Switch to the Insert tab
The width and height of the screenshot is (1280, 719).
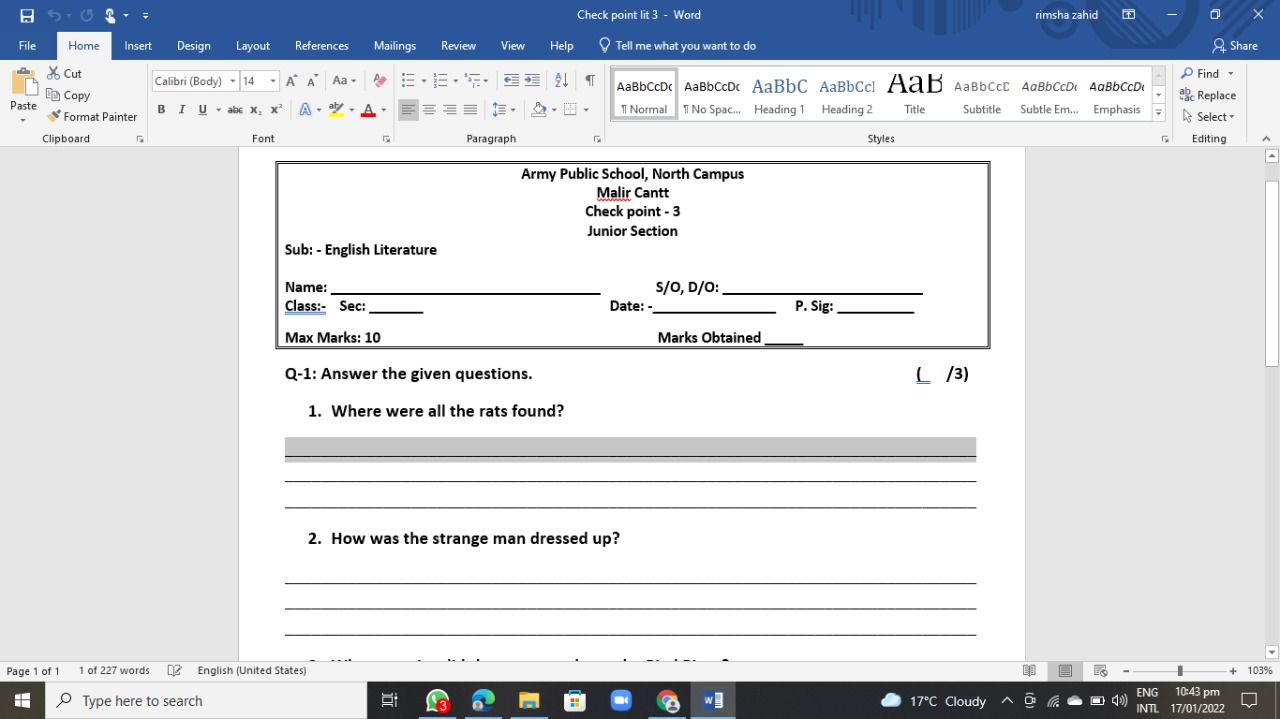(x=138, y=46)
